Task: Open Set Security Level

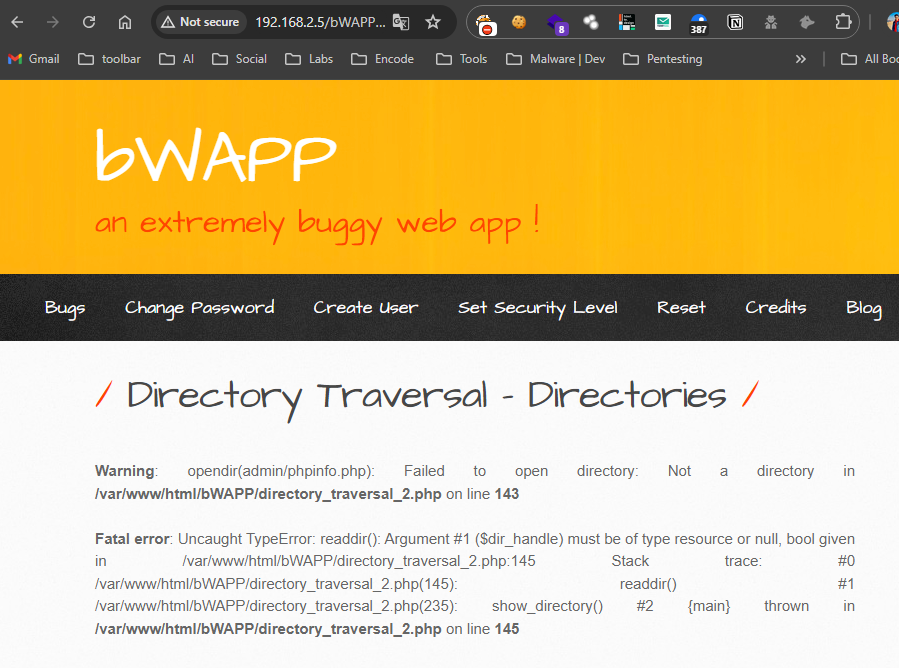Action: click(x=538, y=308)
